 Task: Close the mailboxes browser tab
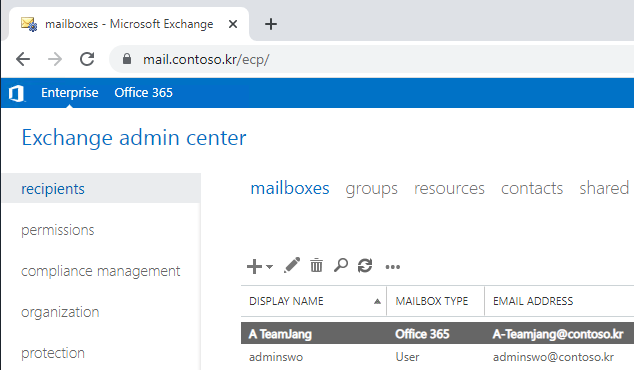(x=232, y=24)
